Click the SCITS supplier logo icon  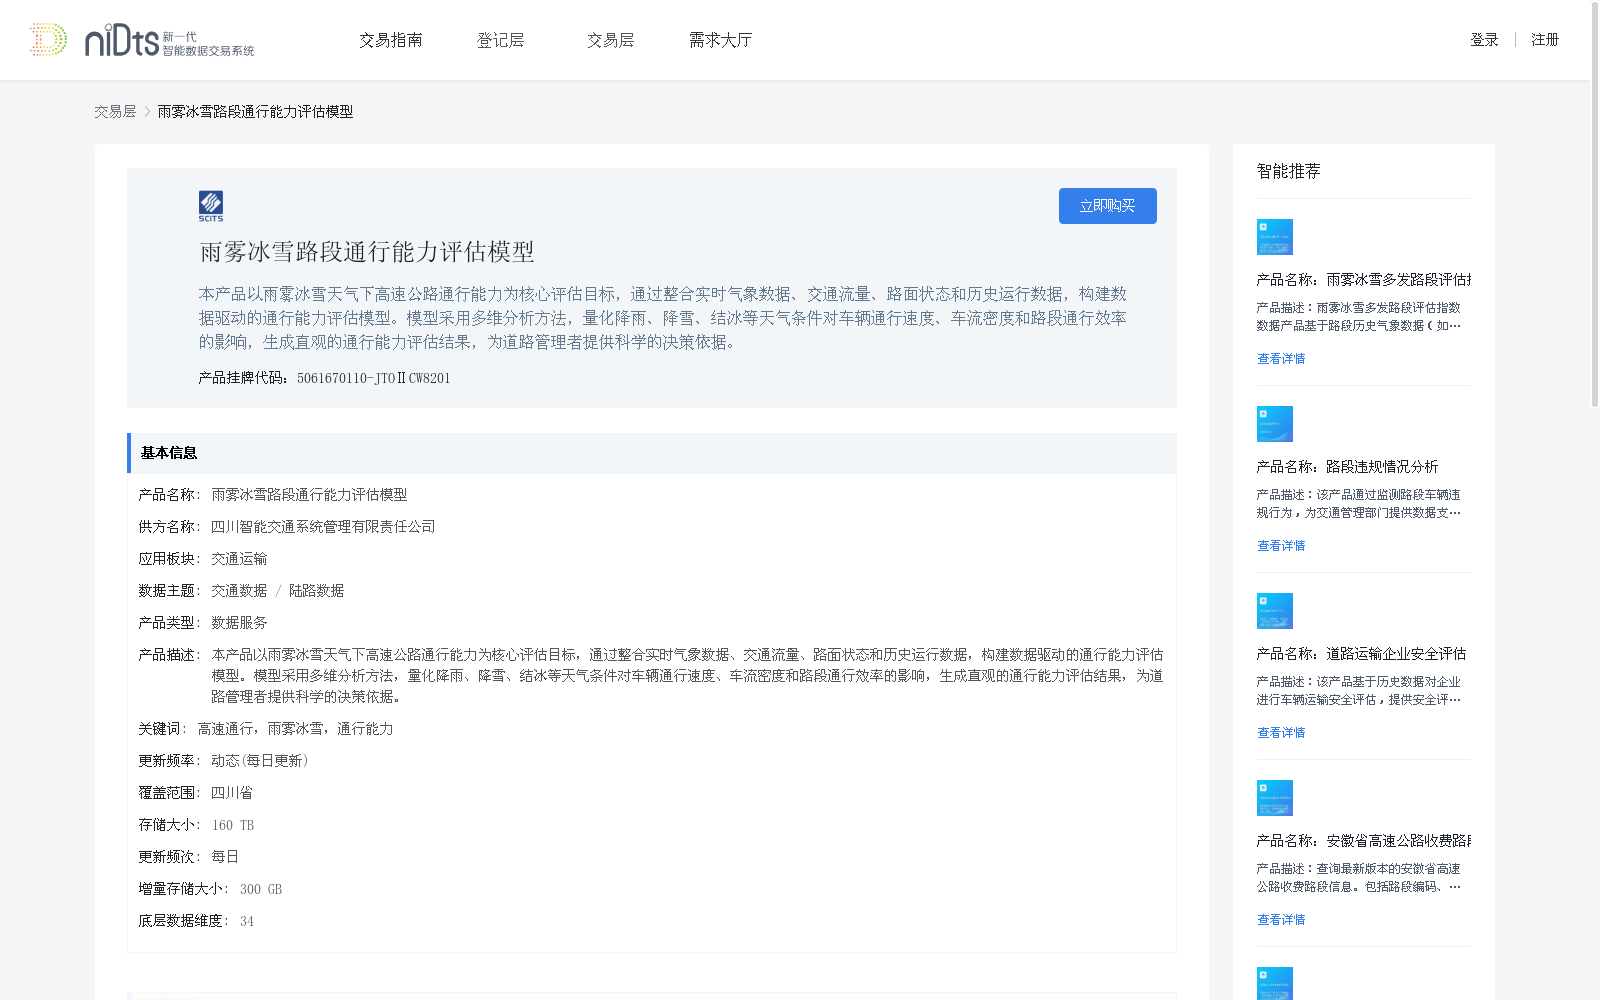click(x=211, y=206)
